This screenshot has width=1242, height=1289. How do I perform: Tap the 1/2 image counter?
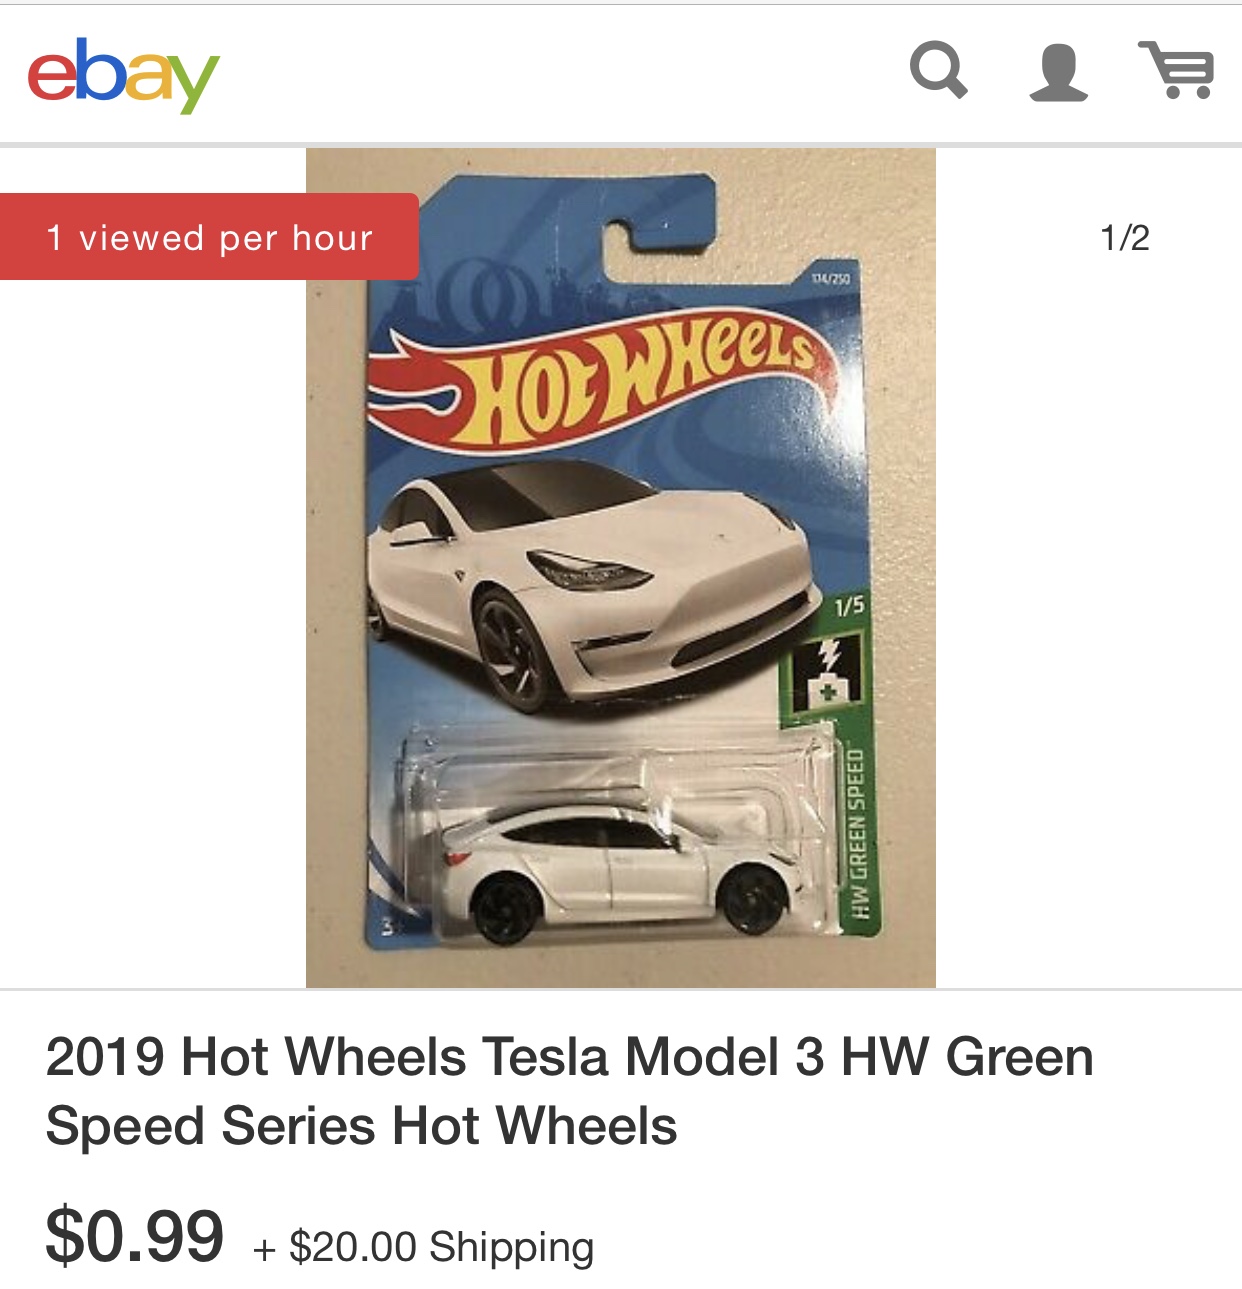point(1125,238)
